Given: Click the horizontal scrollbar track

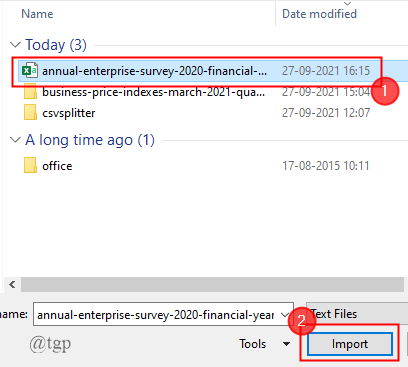Looking at the screenshot, I should [x=212, y=285].
